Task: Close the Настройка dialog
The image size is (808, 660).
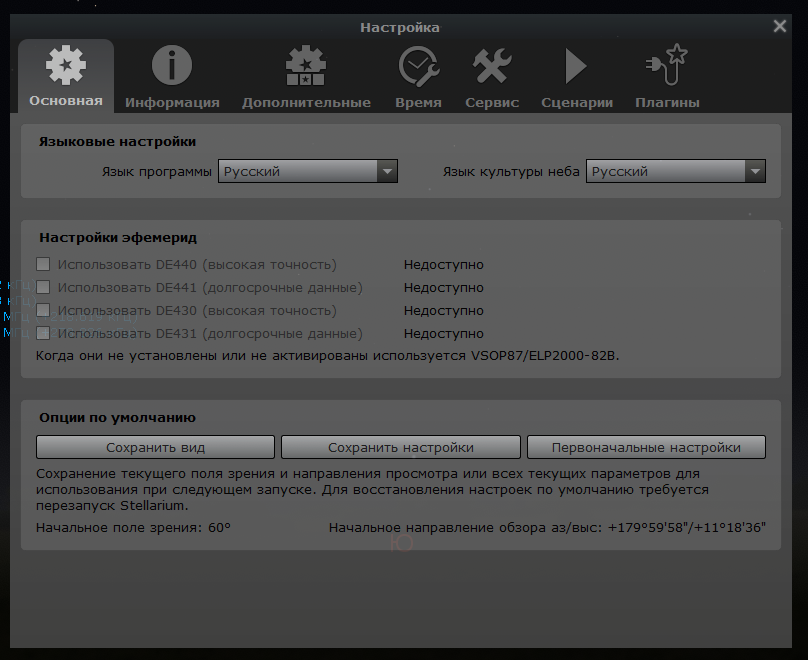Action: (780, 26)
